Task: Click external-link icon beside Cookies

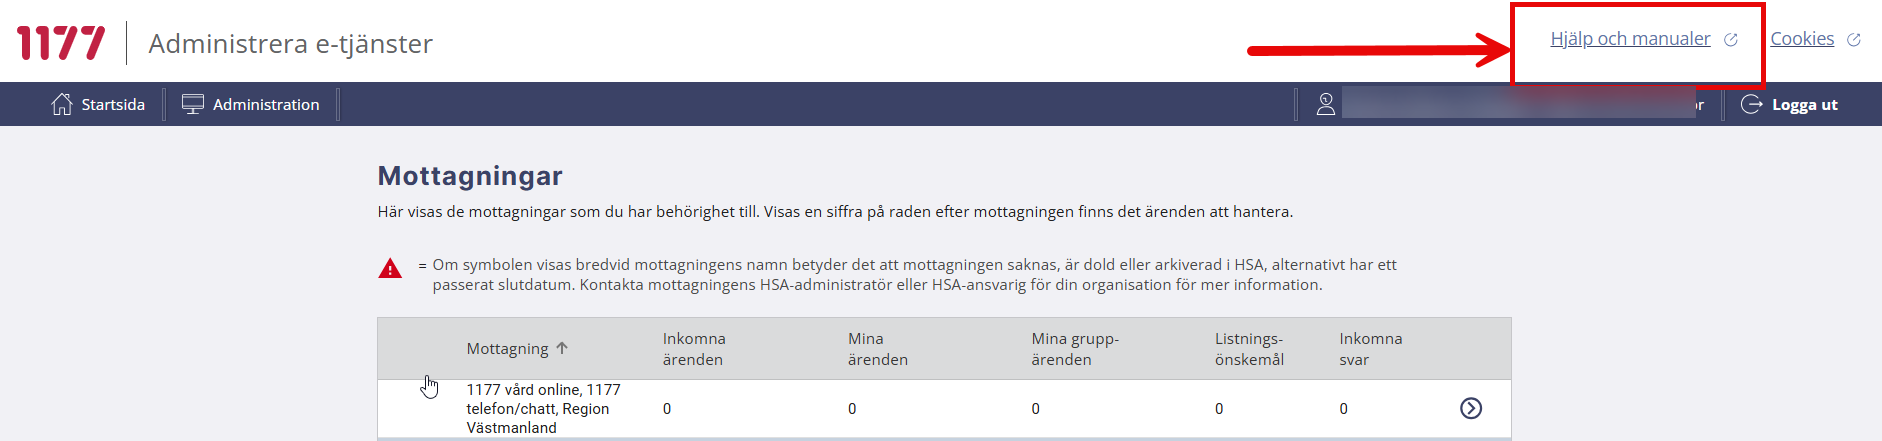Action: (x=1853, y=40)
